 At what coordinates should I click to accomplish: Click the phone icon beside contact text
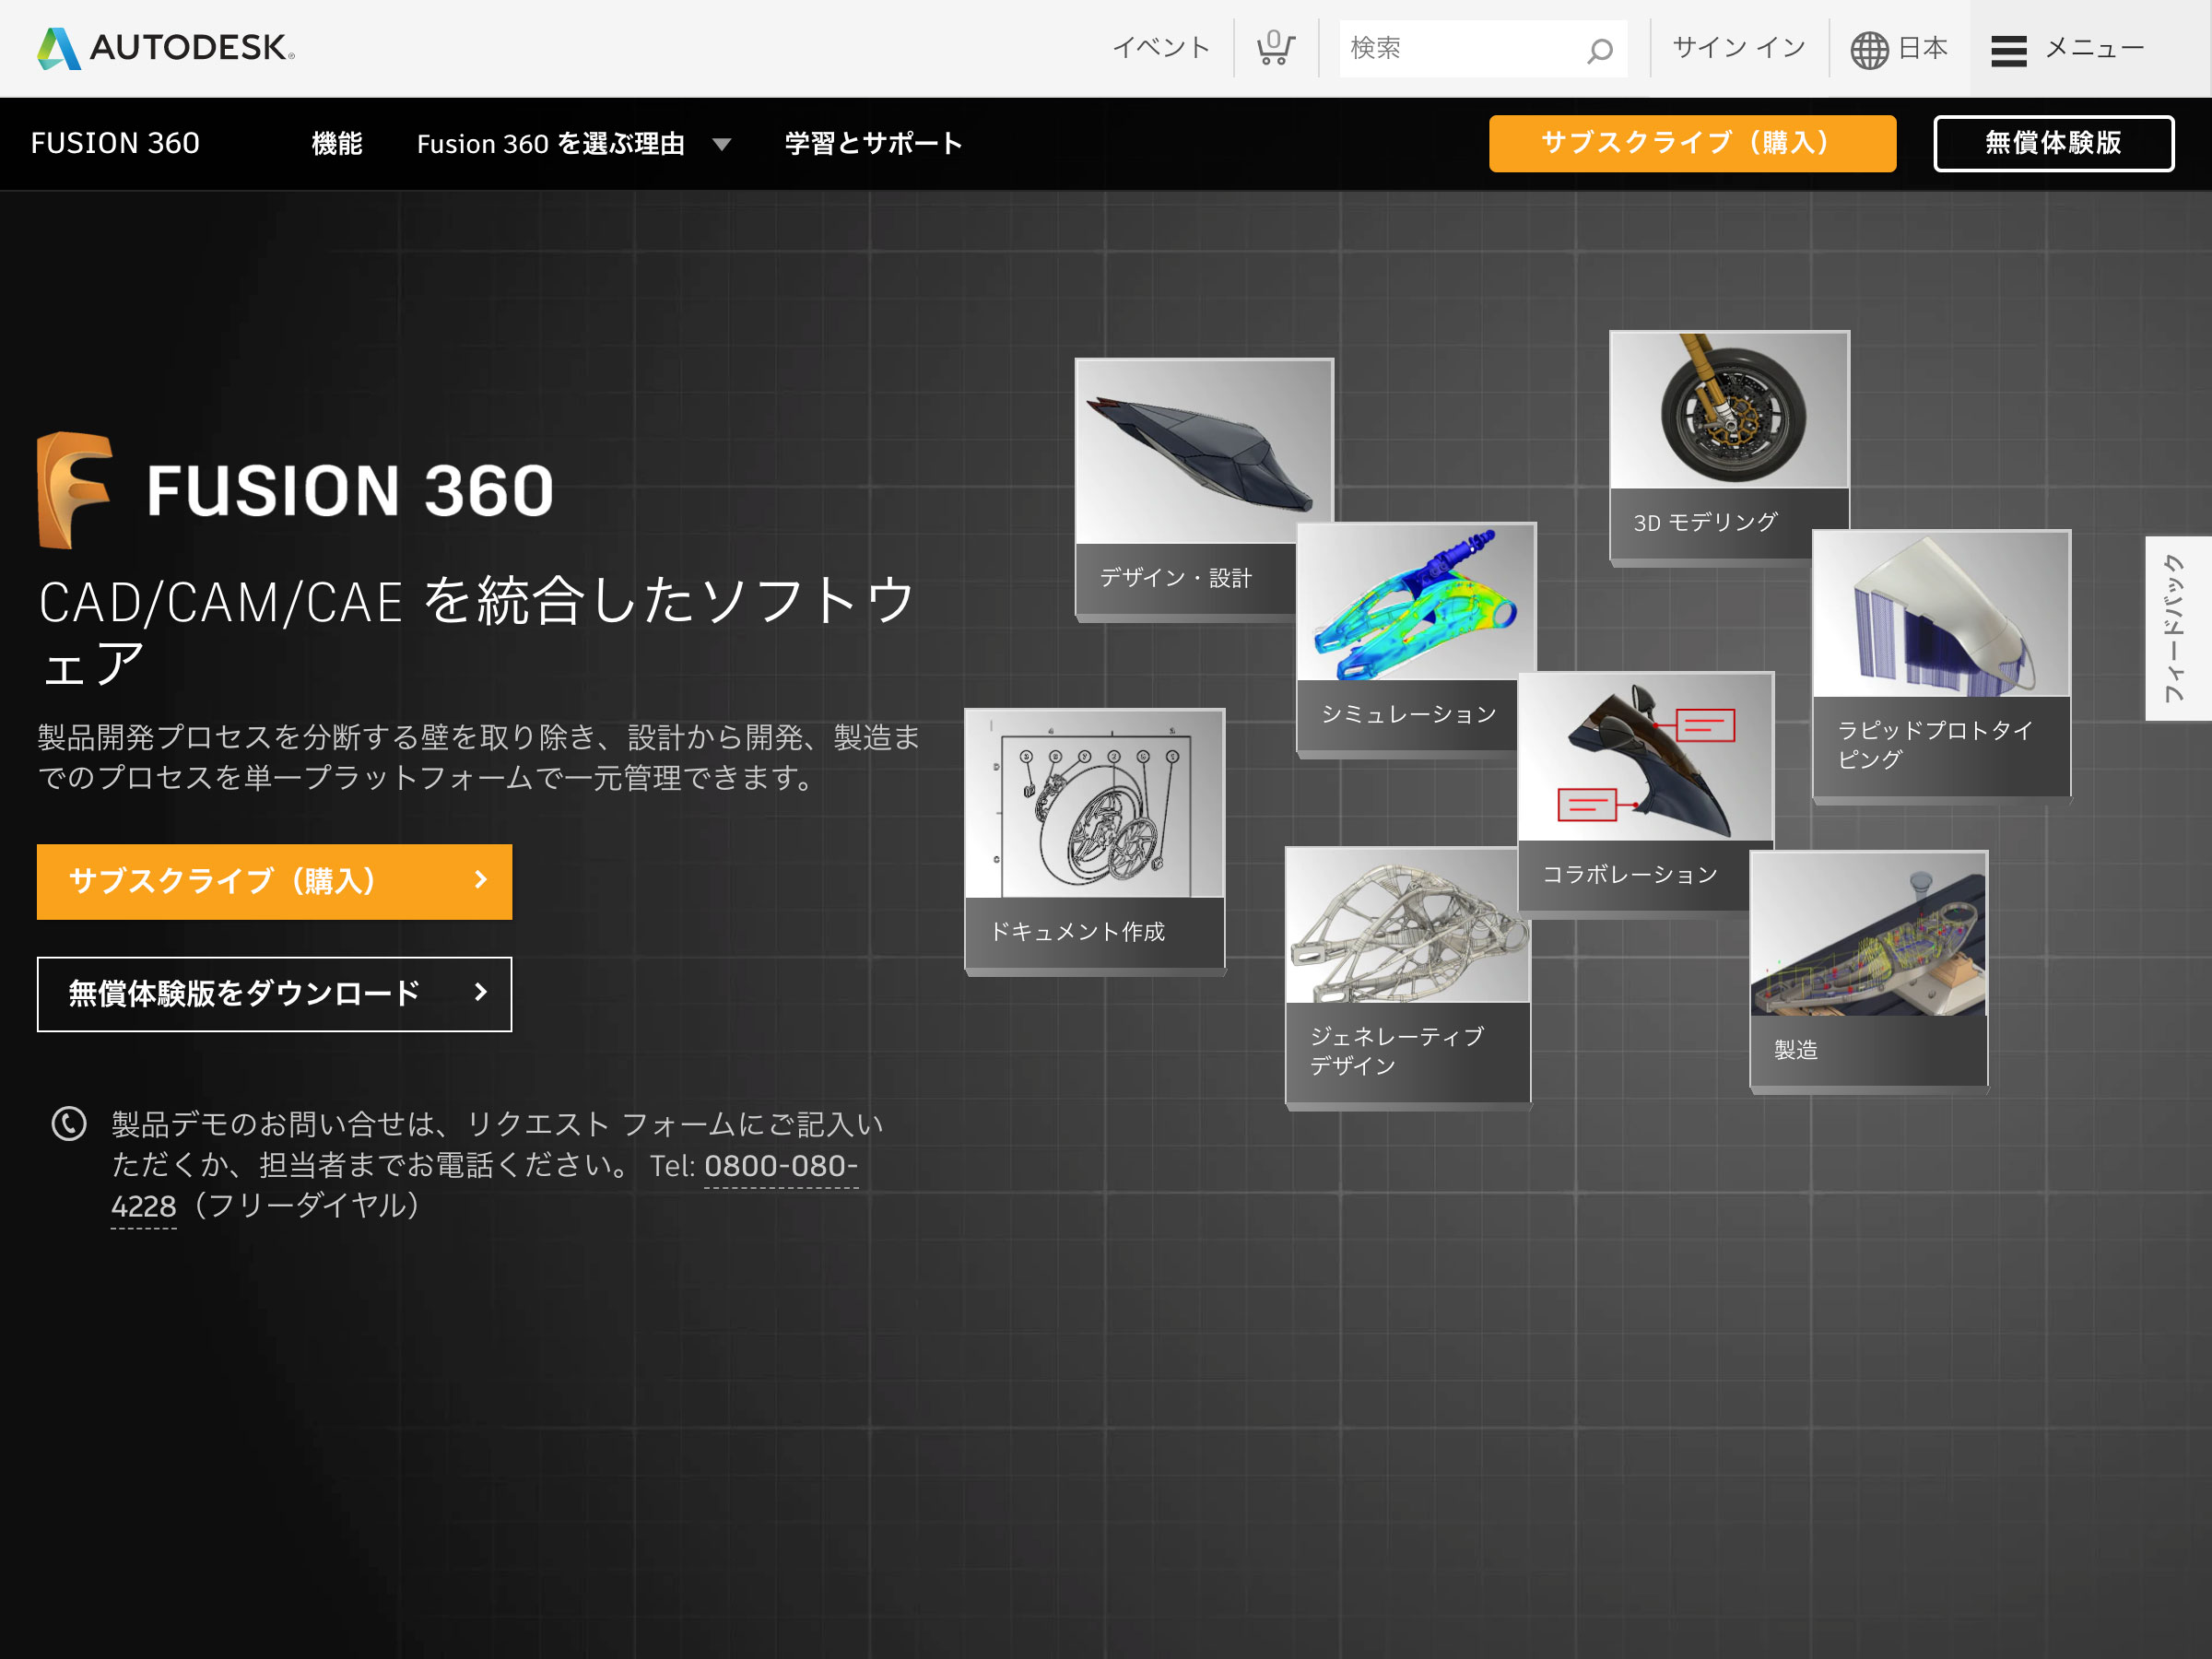click(69, 1124)
